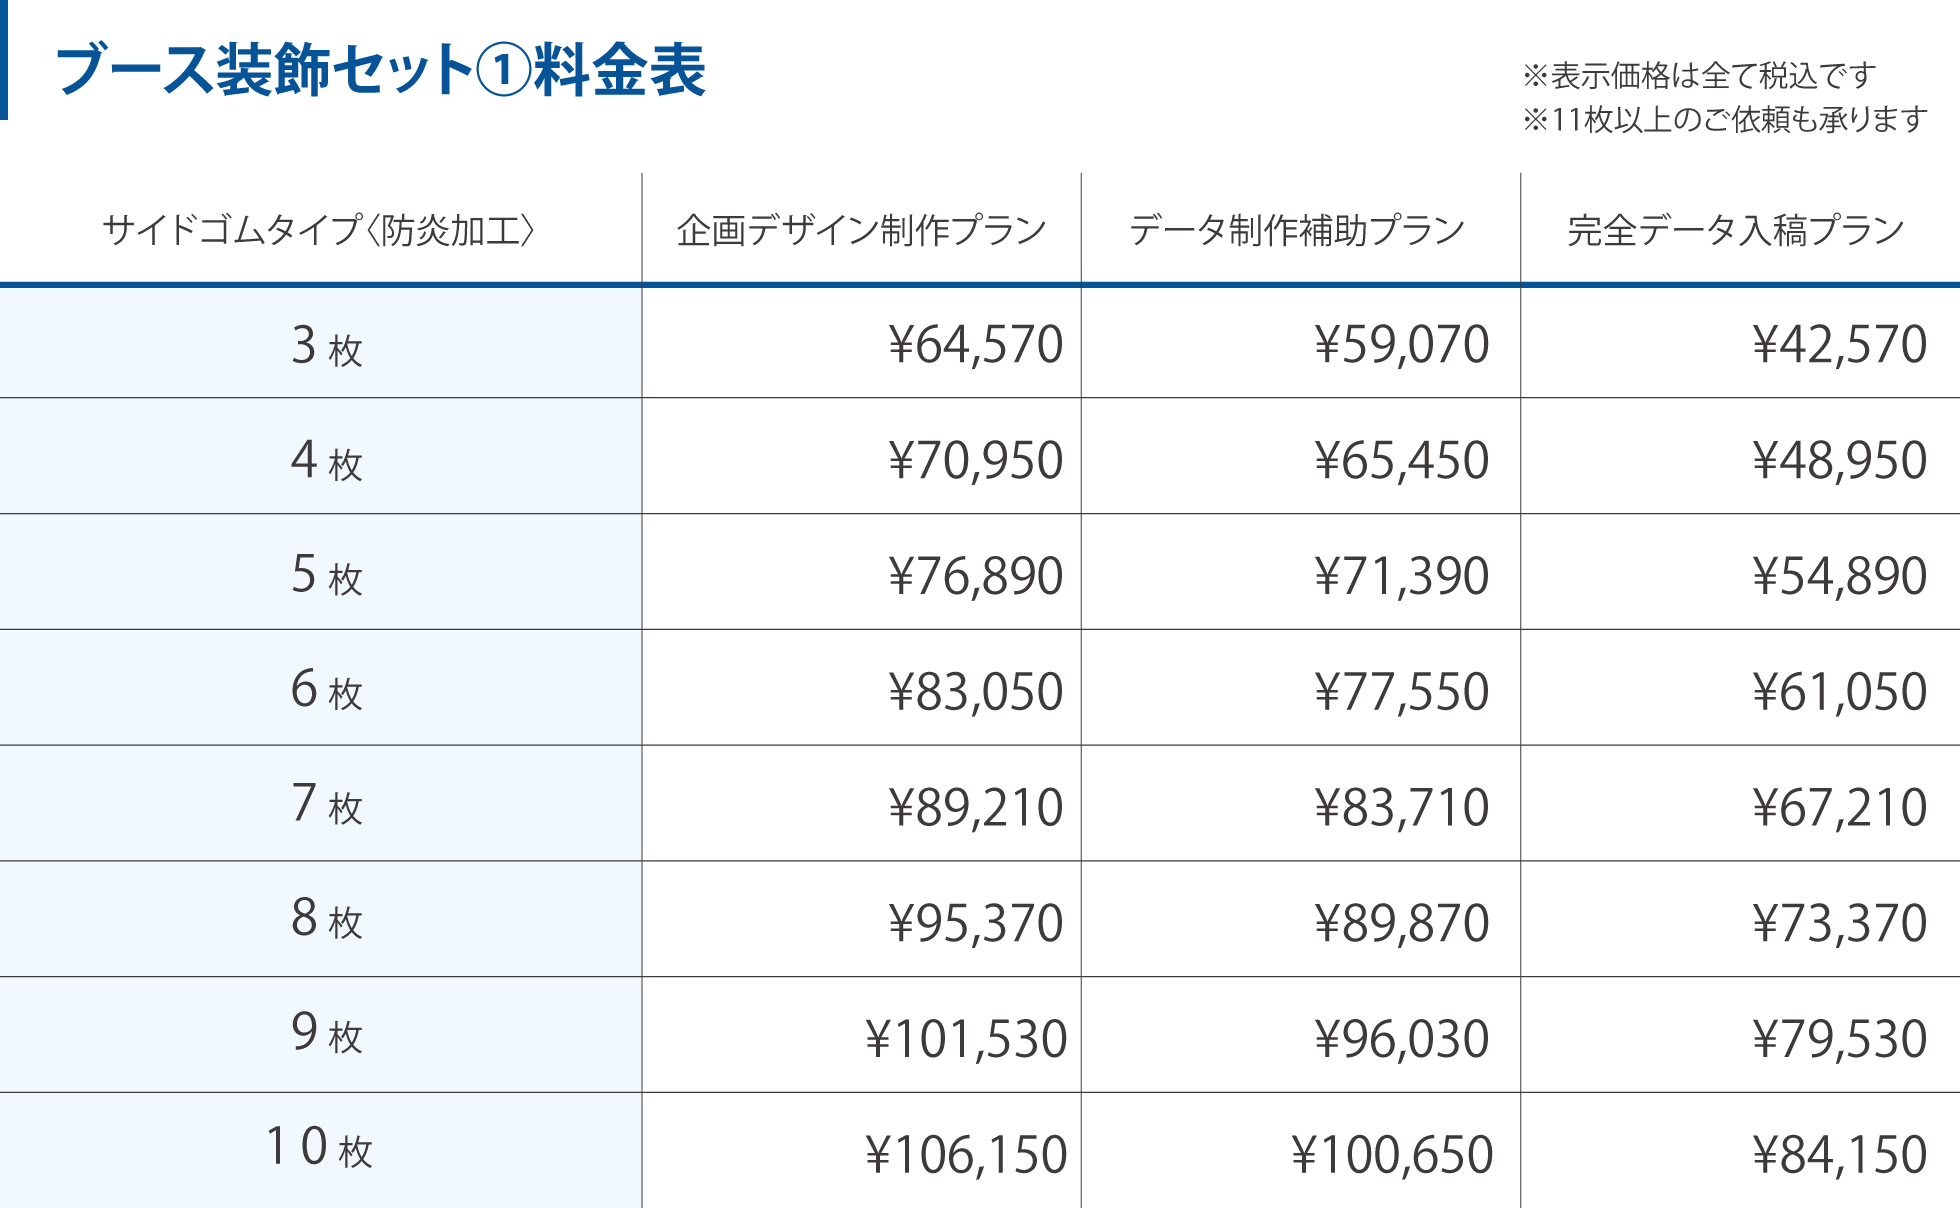Click the ¥100,650 price cell
This screenshot has width=1960, height=1208.
[x=1391, y=1155]
